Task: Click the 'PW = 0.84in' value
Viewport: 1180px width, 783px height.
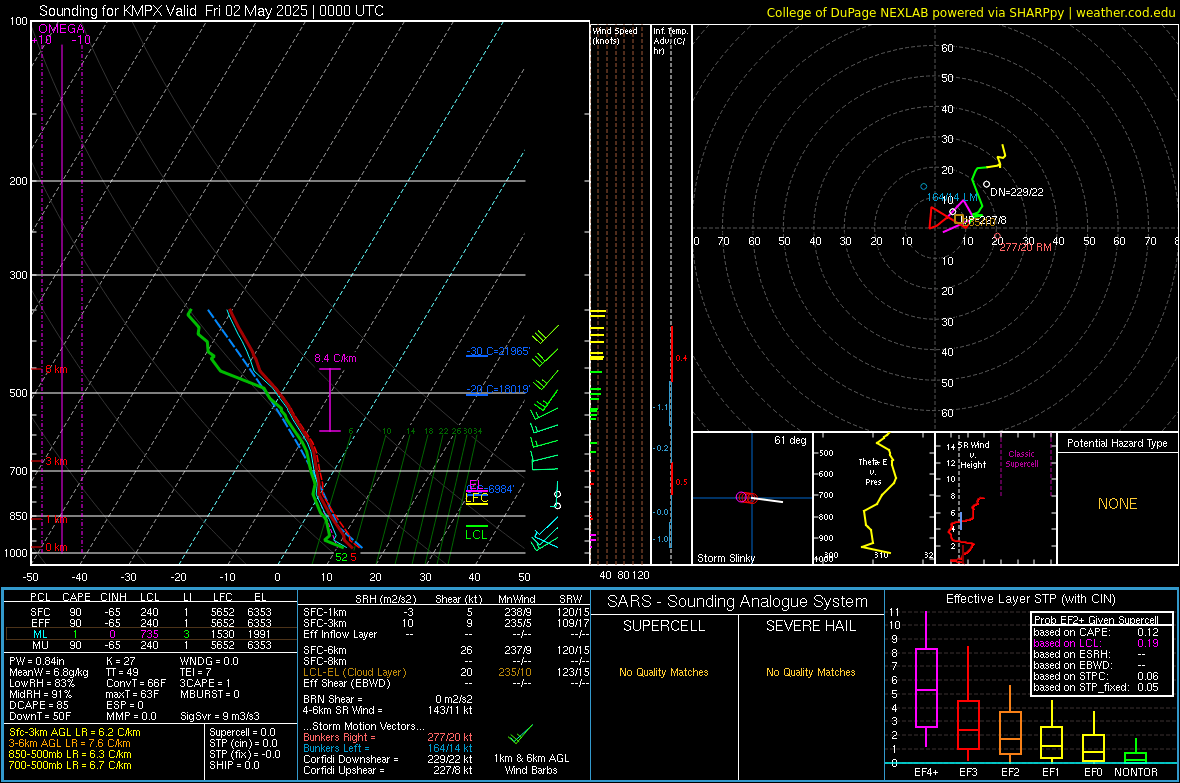Action: click(x=37, y=661)
